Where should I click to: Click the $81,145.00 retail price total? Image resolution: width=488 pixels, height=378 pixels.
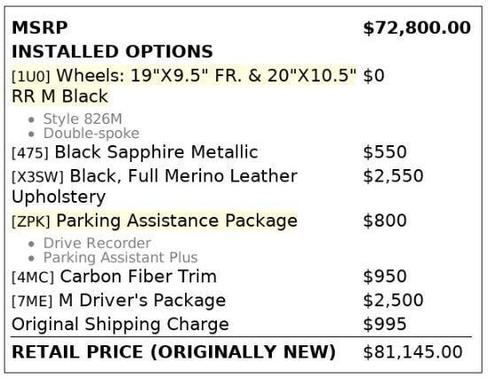tap(413, 352)
